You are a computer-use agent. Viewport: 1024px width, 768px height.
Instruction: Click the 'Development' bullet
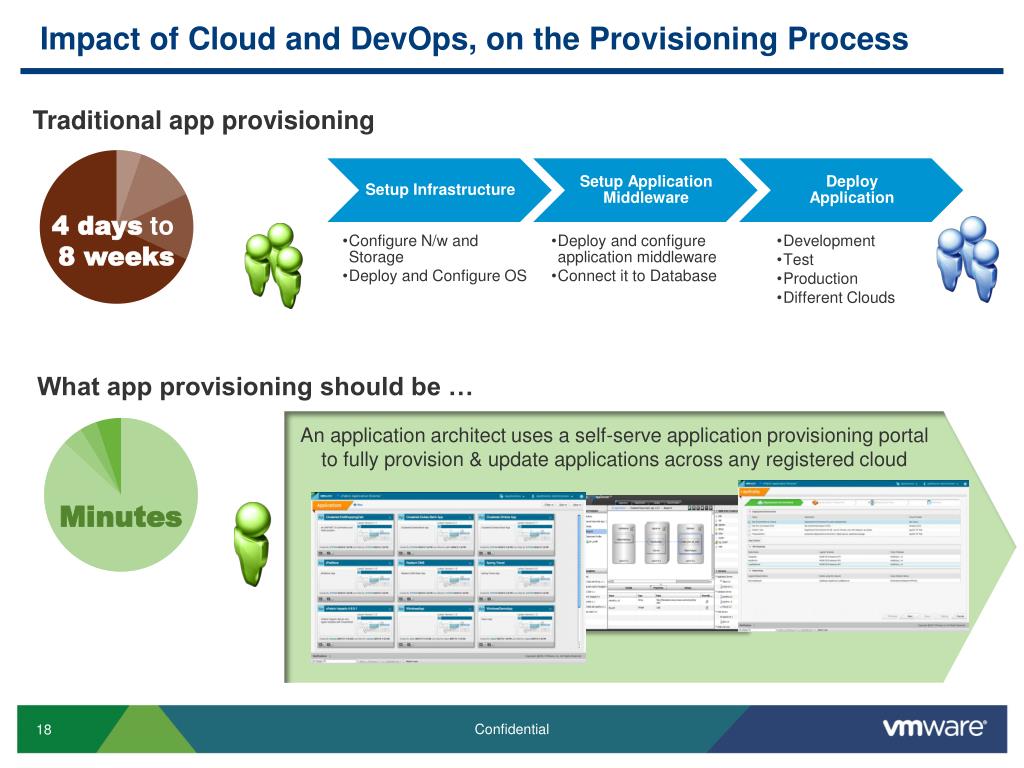pos(825,241)
